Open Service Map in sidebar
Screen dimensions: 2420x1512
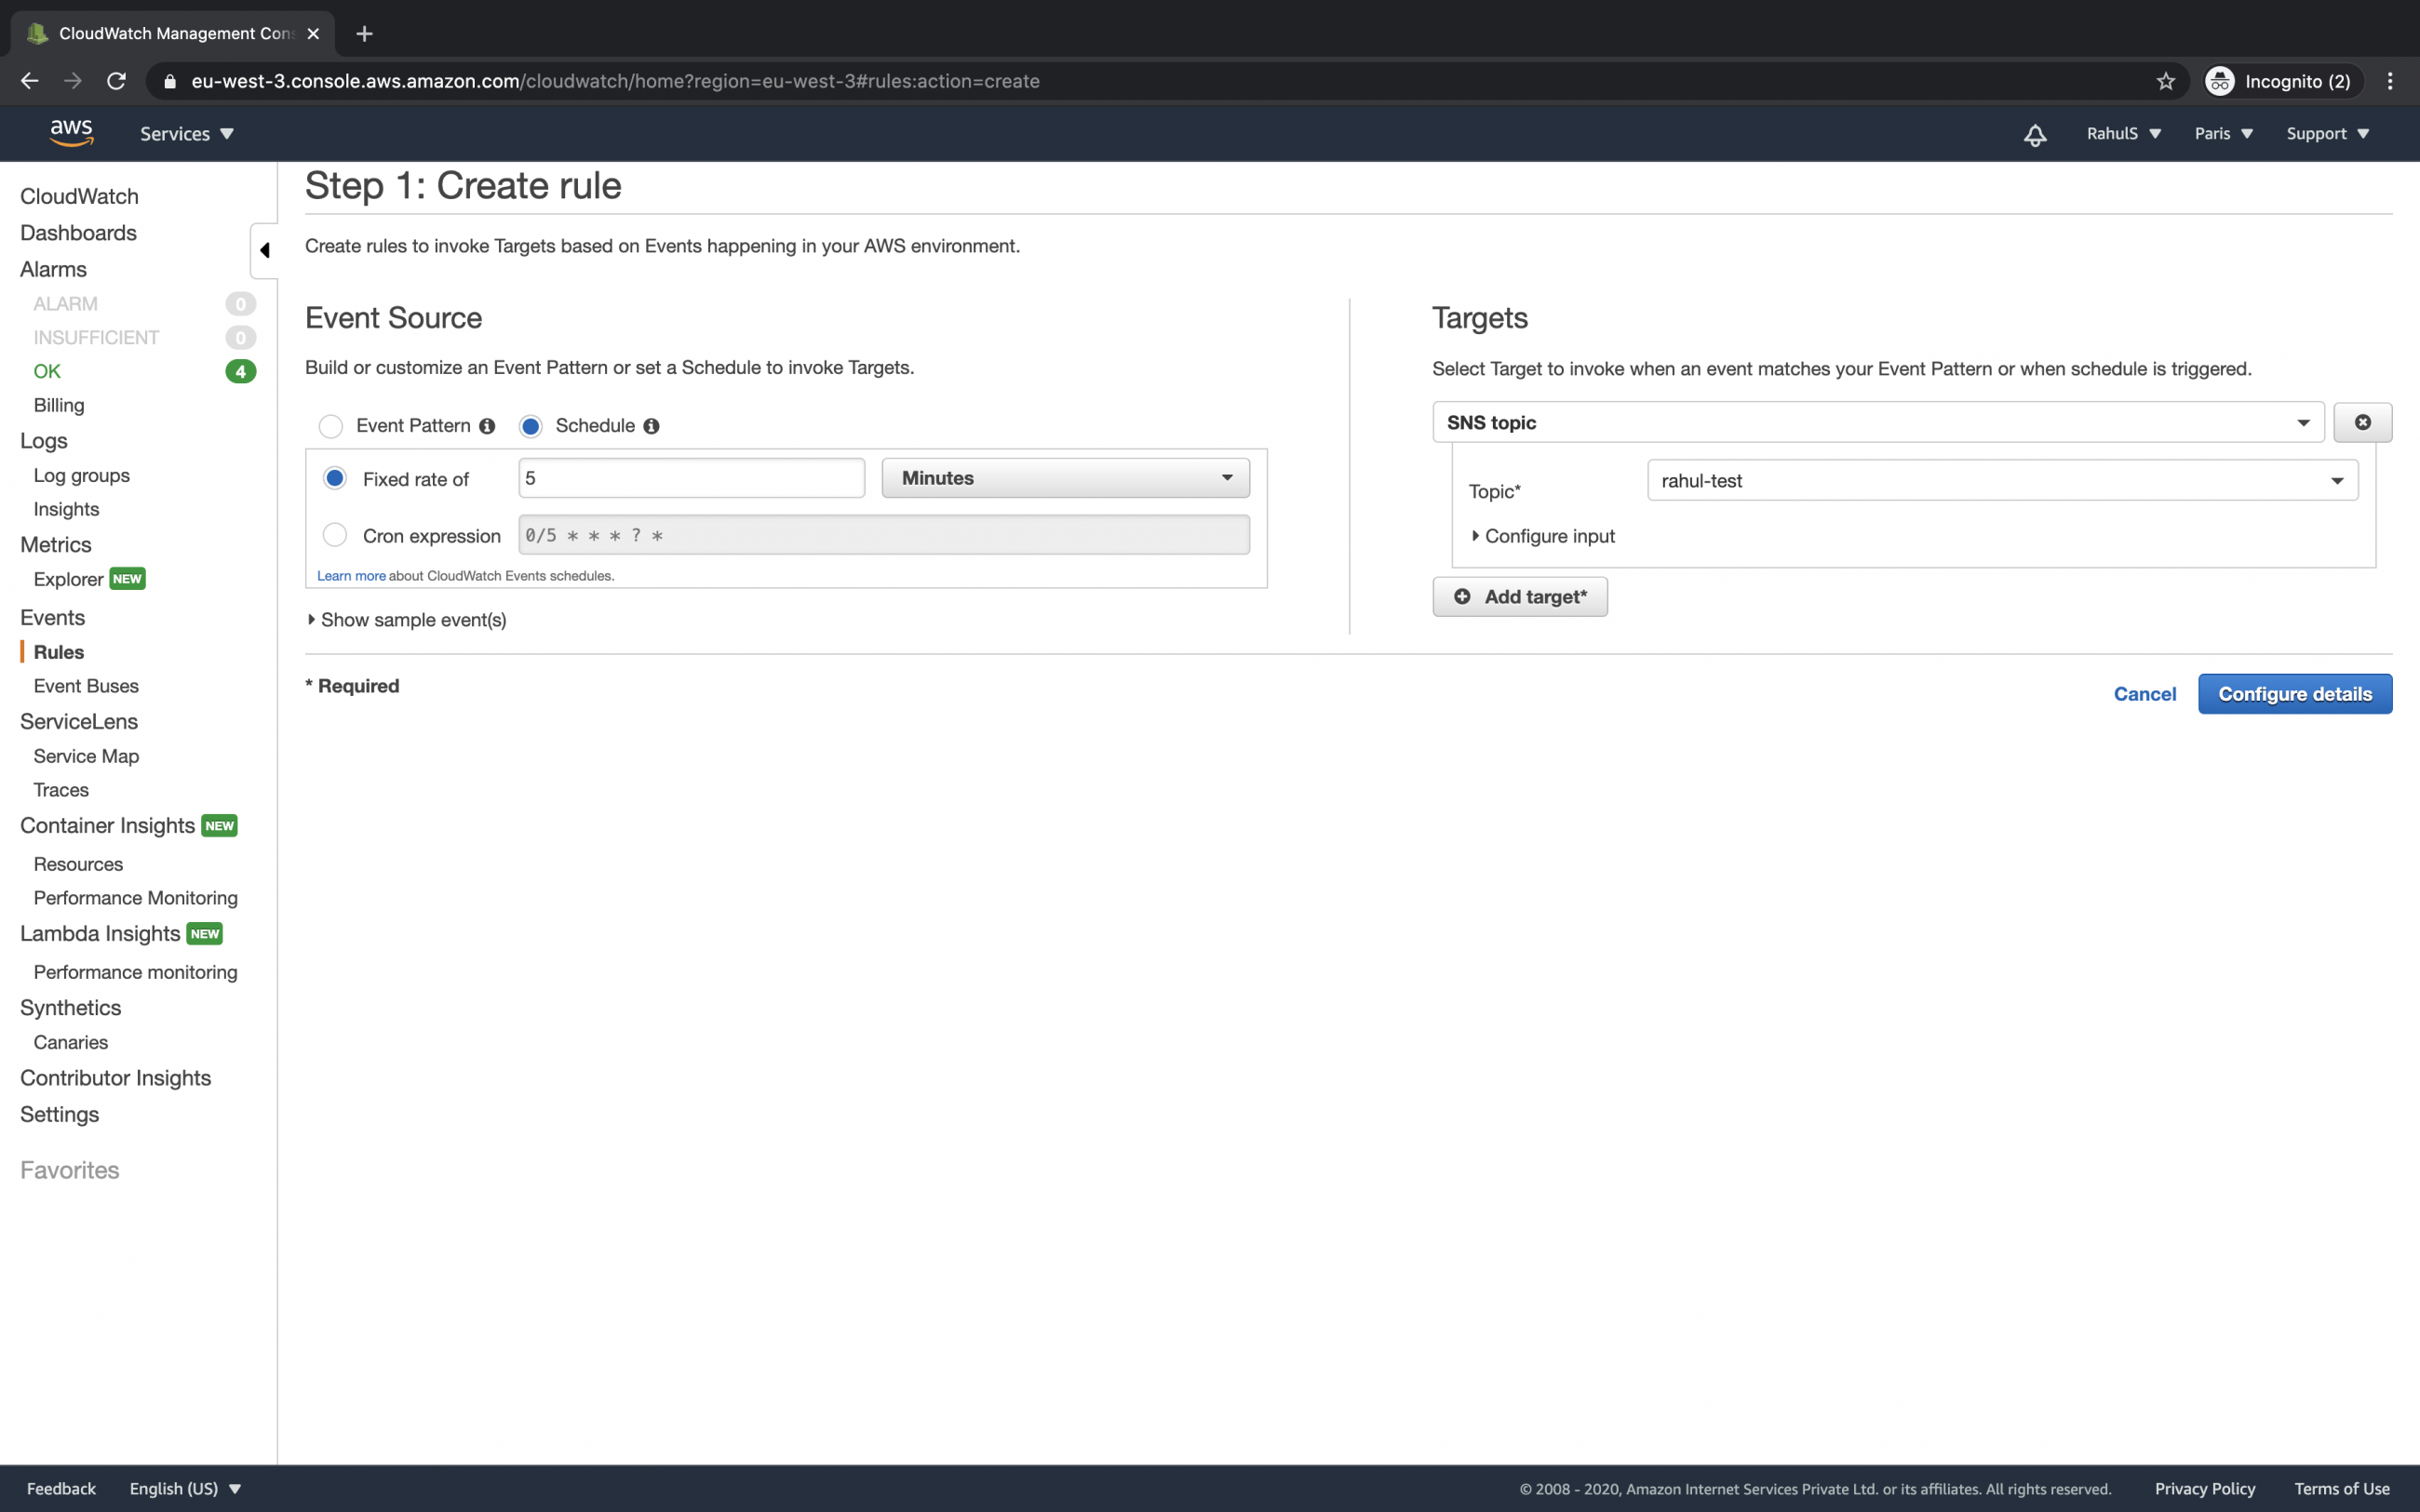coord(86,756)
